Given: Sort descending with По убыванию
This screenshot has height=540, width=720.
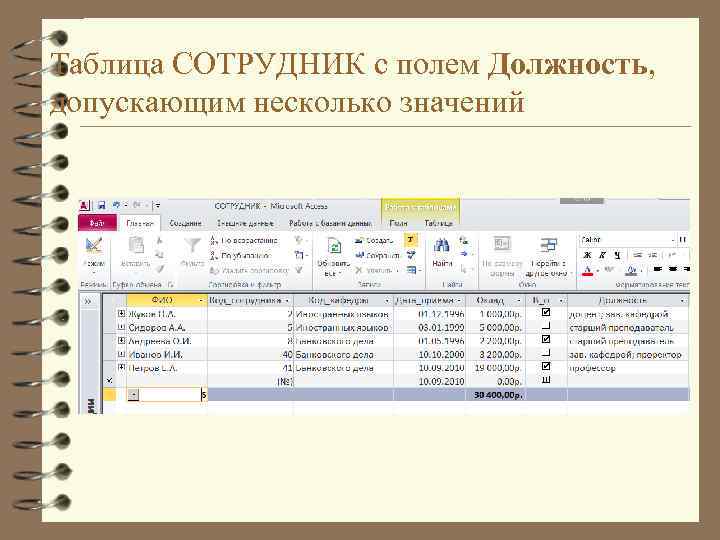Looking at the screenshot, I should 240,255.
